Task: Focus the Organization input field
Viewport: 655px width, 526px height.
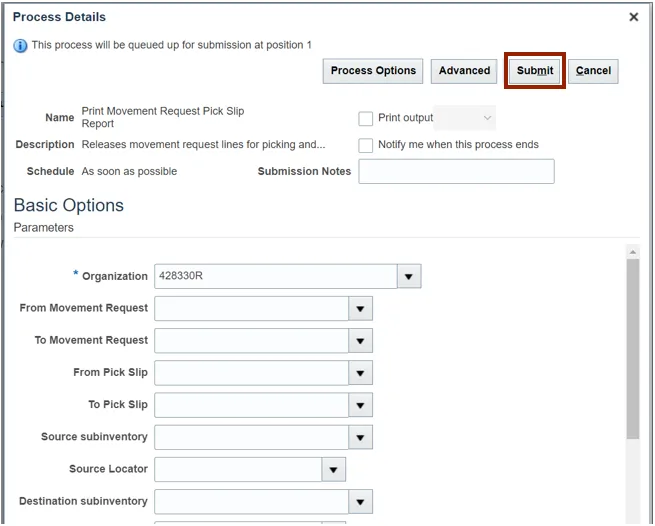Action: [x=275, y=277]
